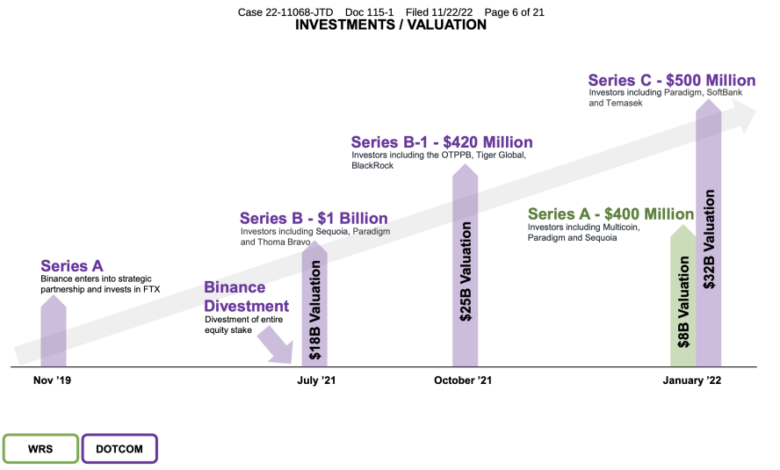Click the October '21 timeline marker

(x=463, y=381)
